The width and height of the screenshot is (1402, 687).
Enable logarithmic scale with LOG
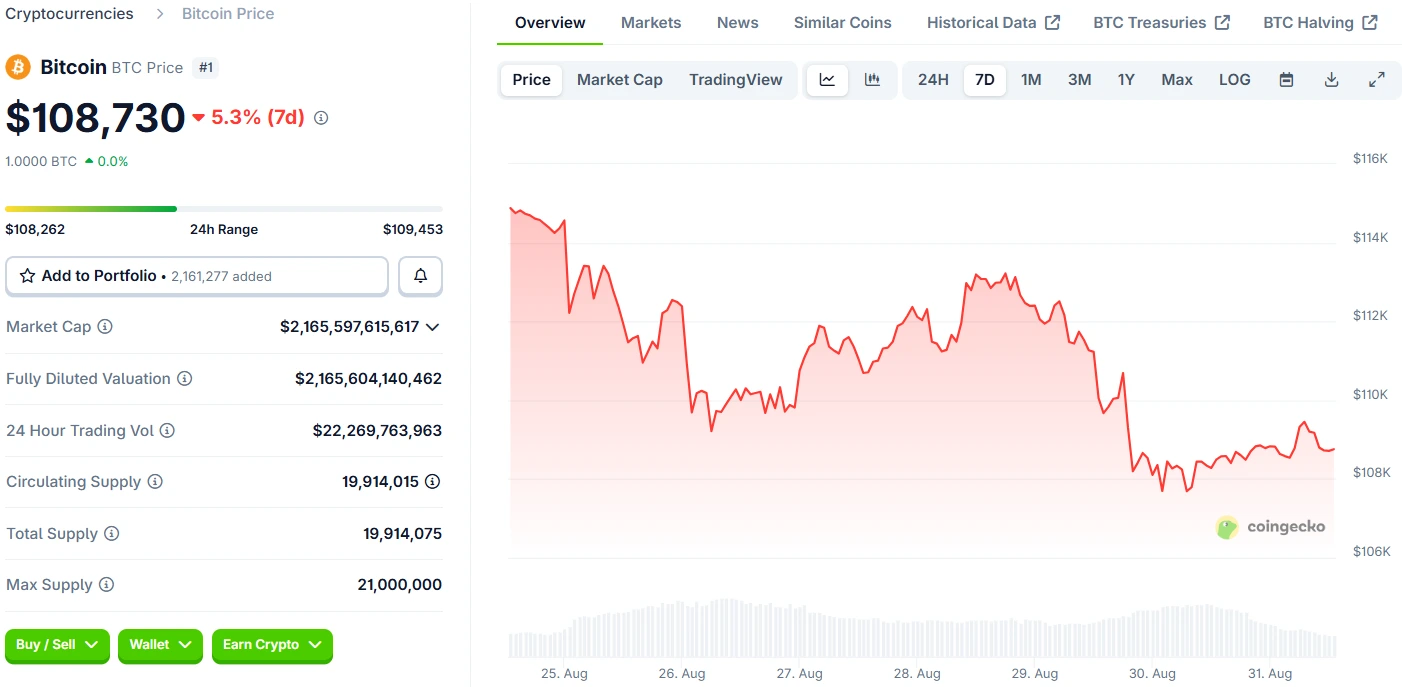point(1234,79)
